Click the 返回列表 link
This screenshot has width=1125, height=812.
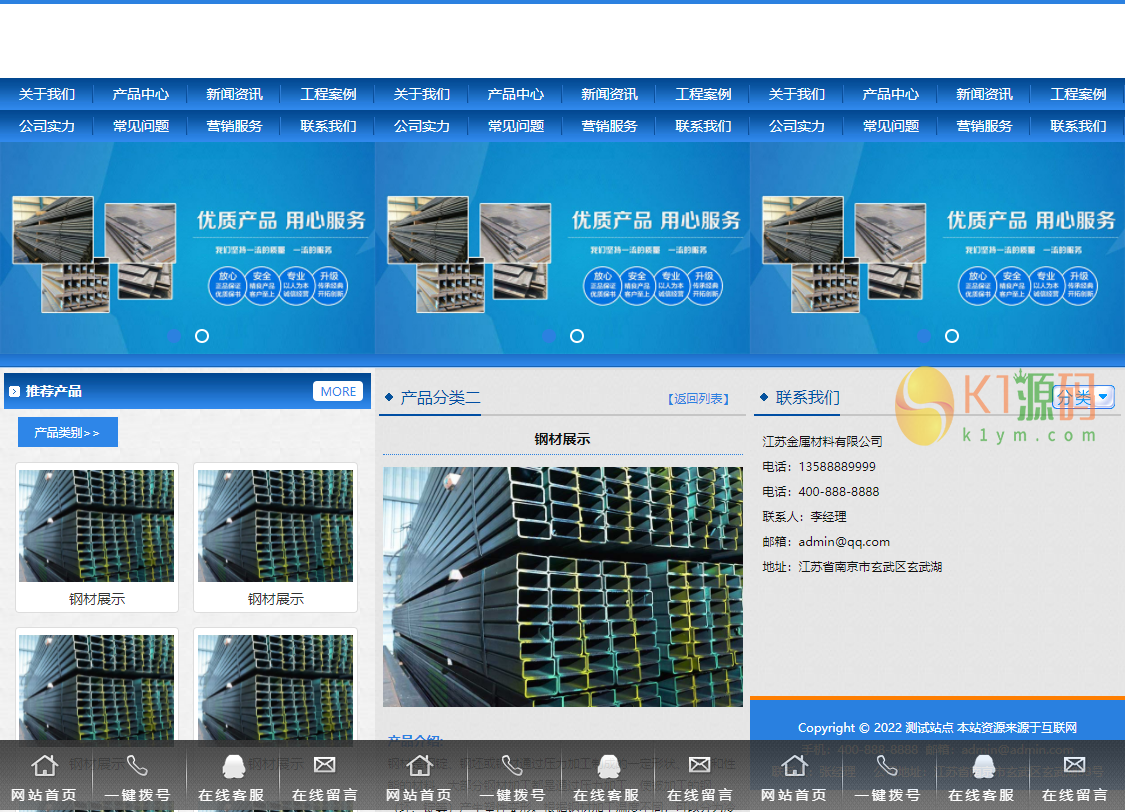[x=699, y=398]
